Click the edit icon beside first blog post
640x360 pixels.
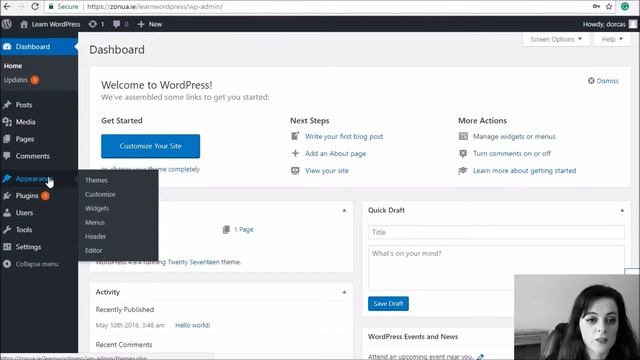pyautogui.click(x=295, y=136)
